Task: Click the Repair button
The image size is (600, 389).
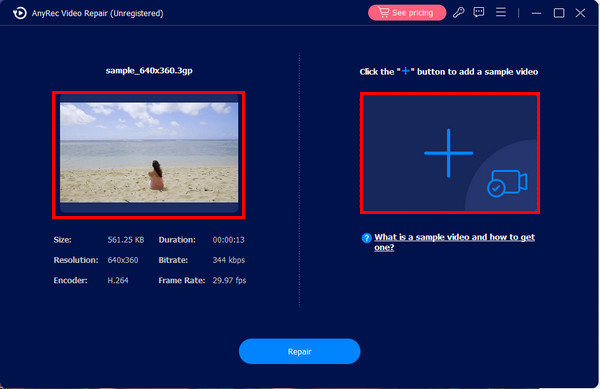Action: pyautogui.click(x=300, y=351)
